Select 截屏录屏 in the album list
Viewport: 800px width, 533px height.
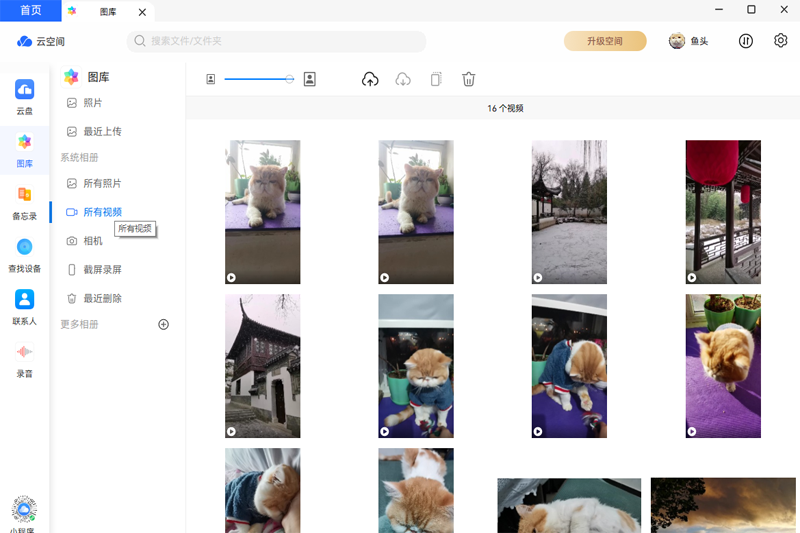point(102,270)
